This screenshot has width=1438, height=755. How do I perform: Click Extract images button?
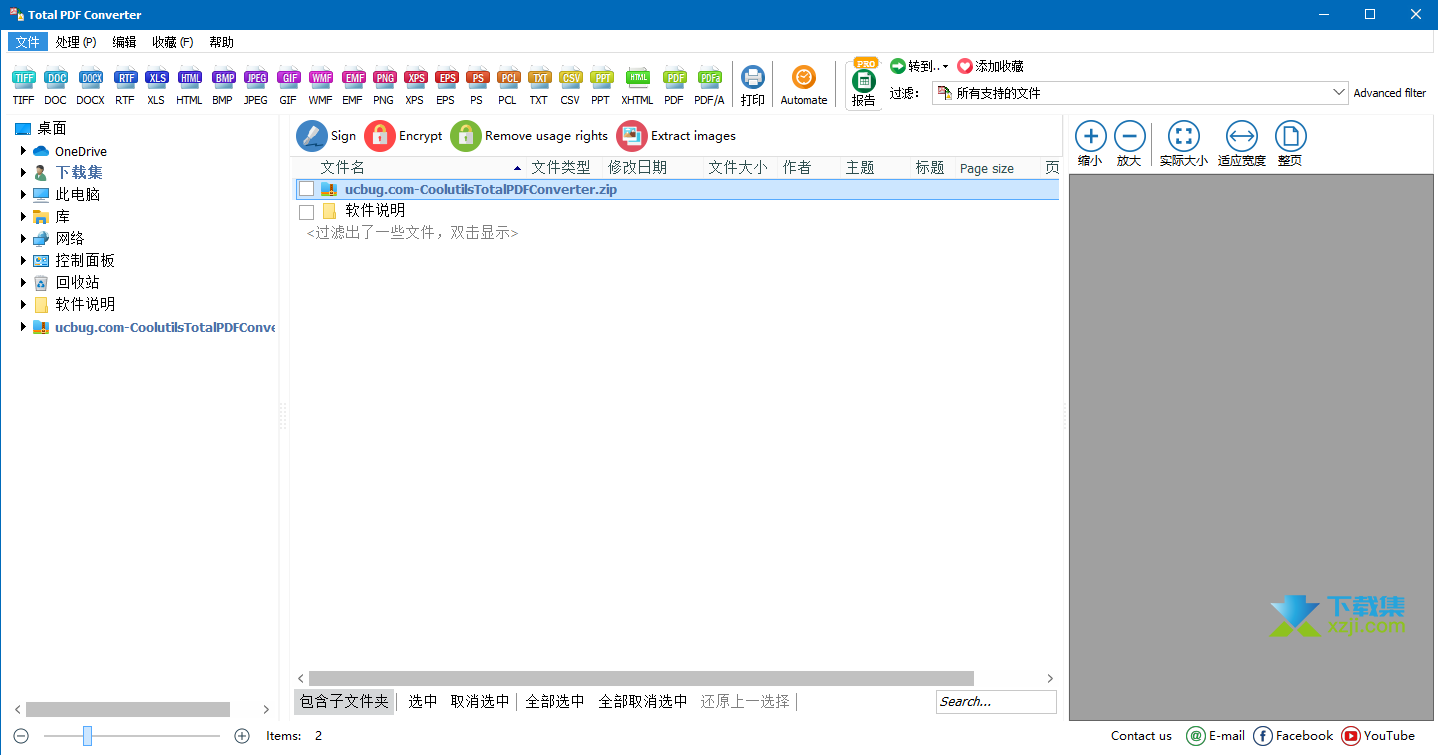click(676, 136)
